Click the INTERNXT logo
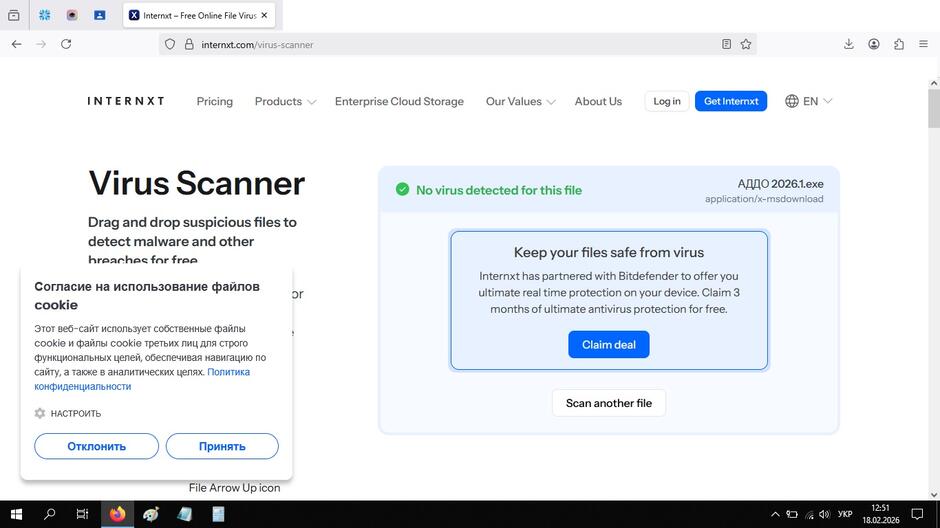 coord(126,101)
